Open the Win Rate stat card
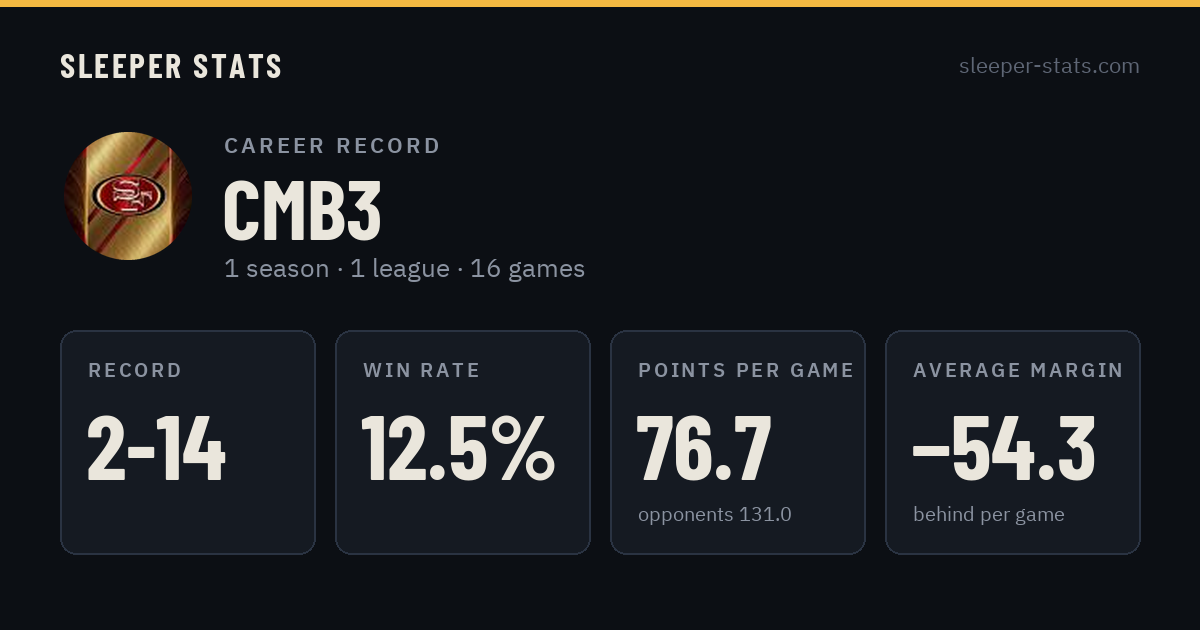 (x=463, y=442)
